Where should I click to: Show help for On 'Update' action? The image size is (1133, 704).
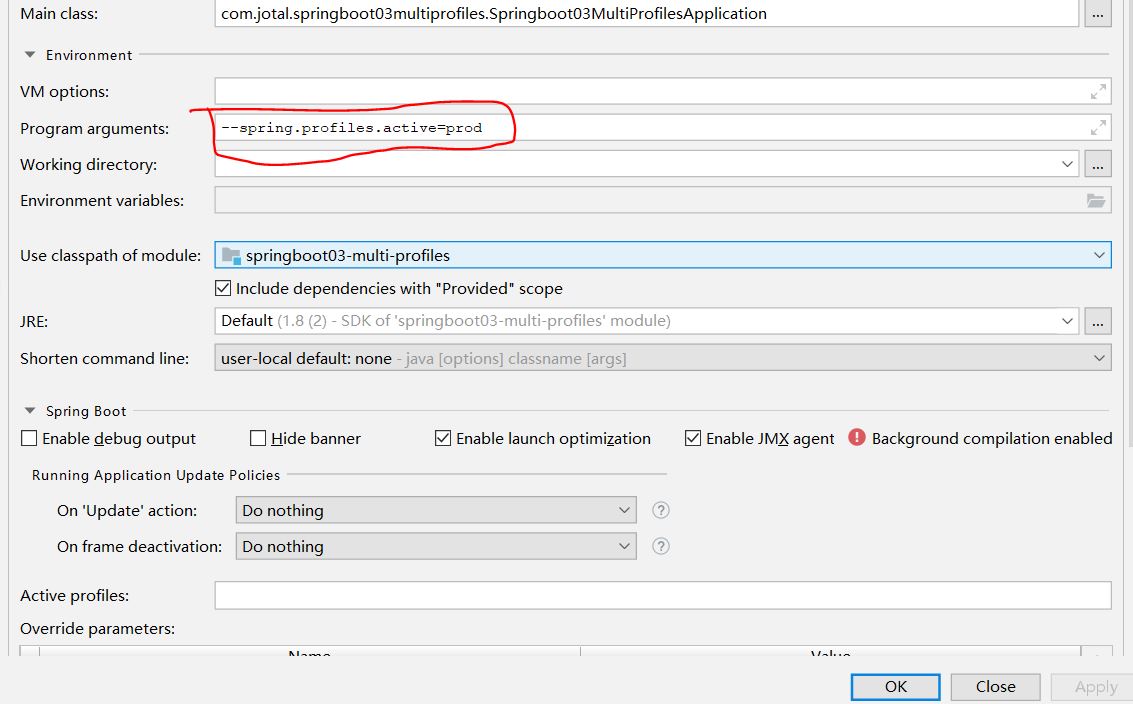[660, 510]
